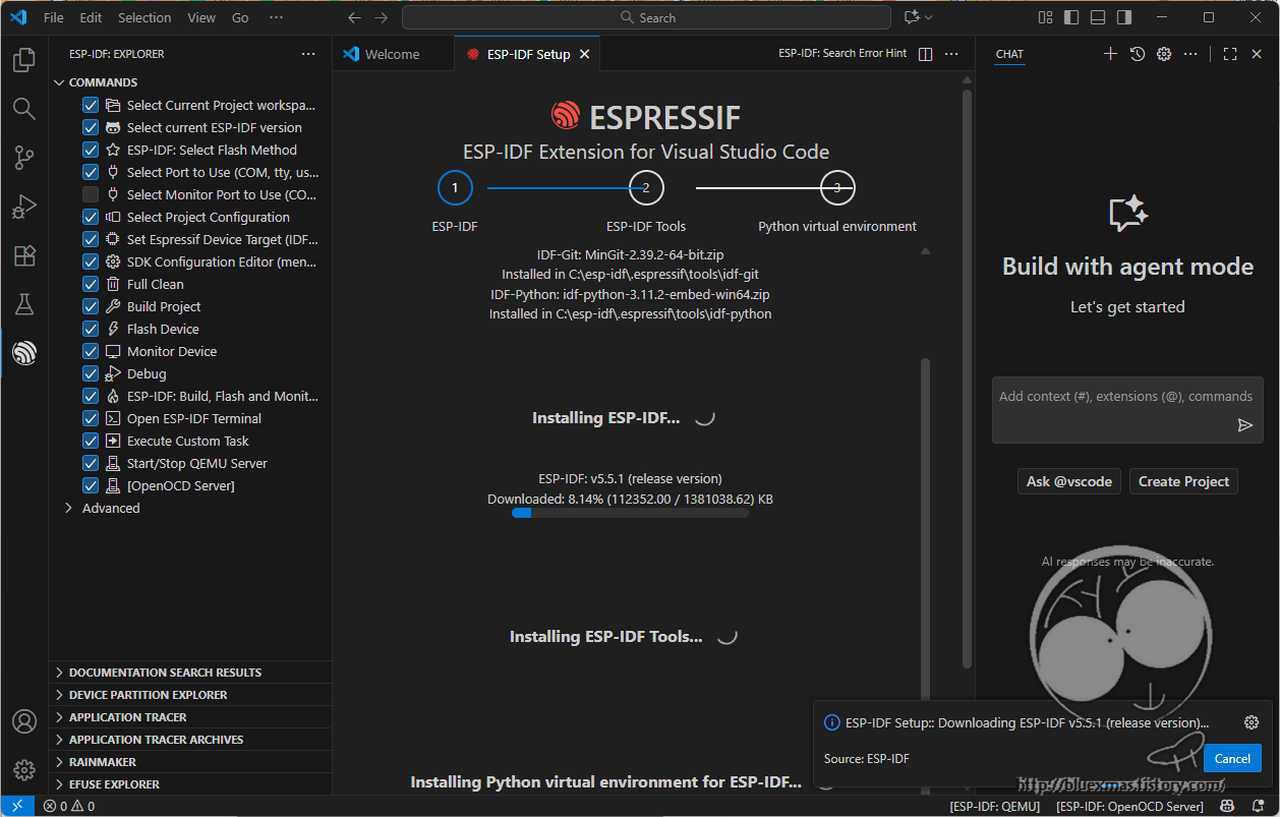This screenshot has height=817, width=1280.
Task: Click the chat input field
Action: pos(1127,410)
